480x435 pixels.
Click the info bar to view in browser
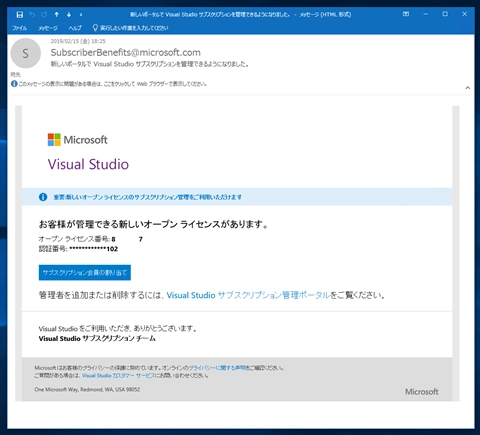click(x=112, y=84)
